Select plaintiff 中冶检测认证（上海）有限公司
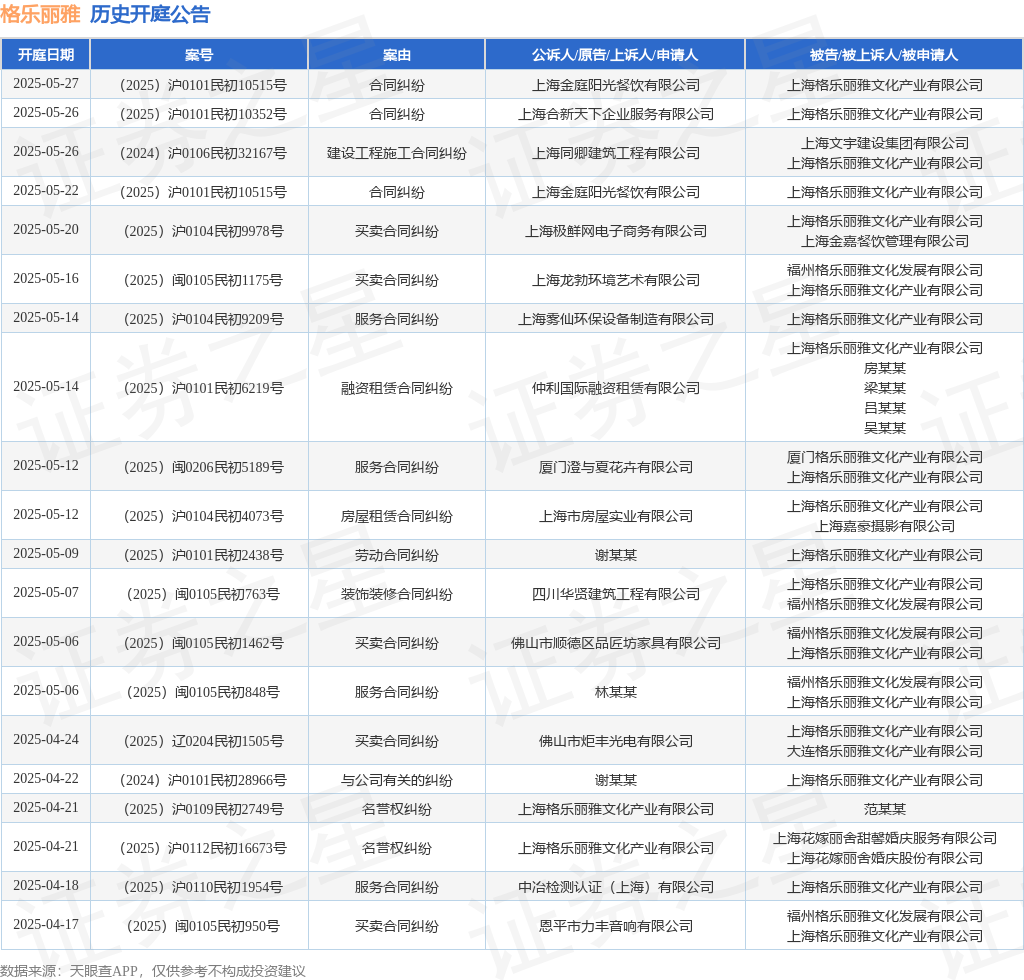 616,887
